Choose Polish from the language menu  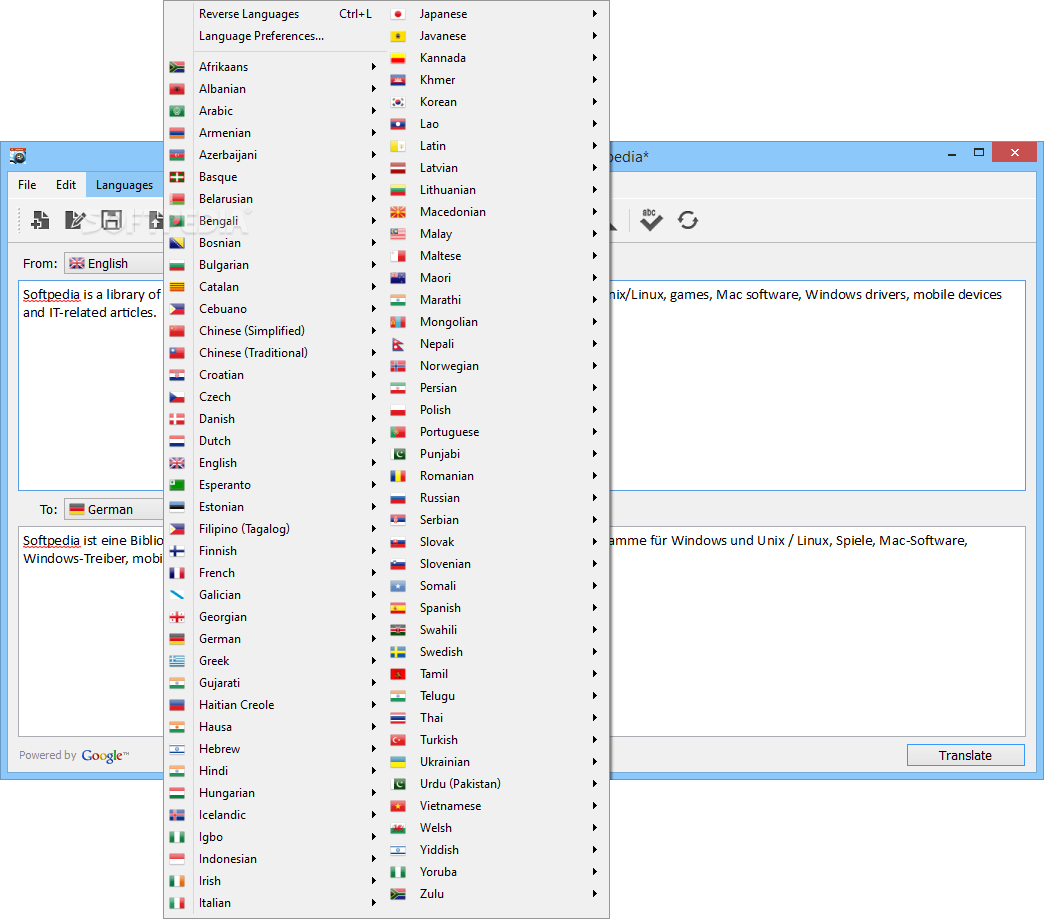[496, 410]
